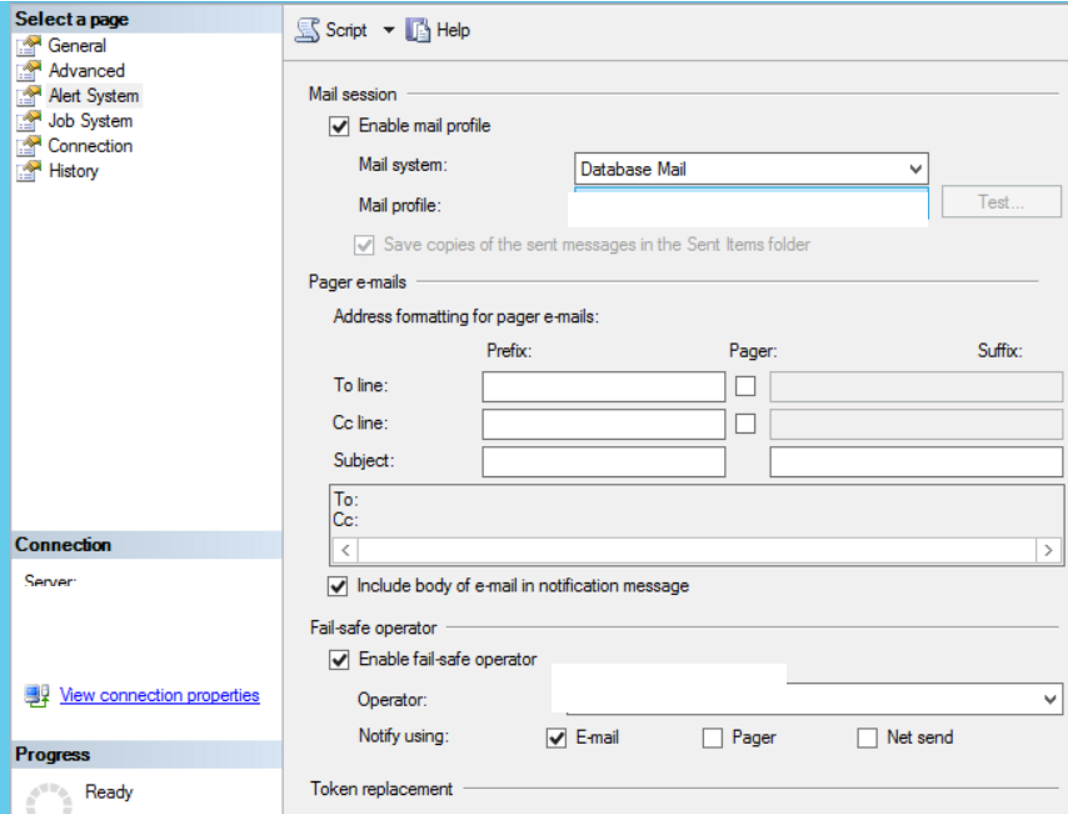Click the Alert System page icon
Image resolution: width=1068 pixels, height=814 pixels.
click(x=29, y=96)
